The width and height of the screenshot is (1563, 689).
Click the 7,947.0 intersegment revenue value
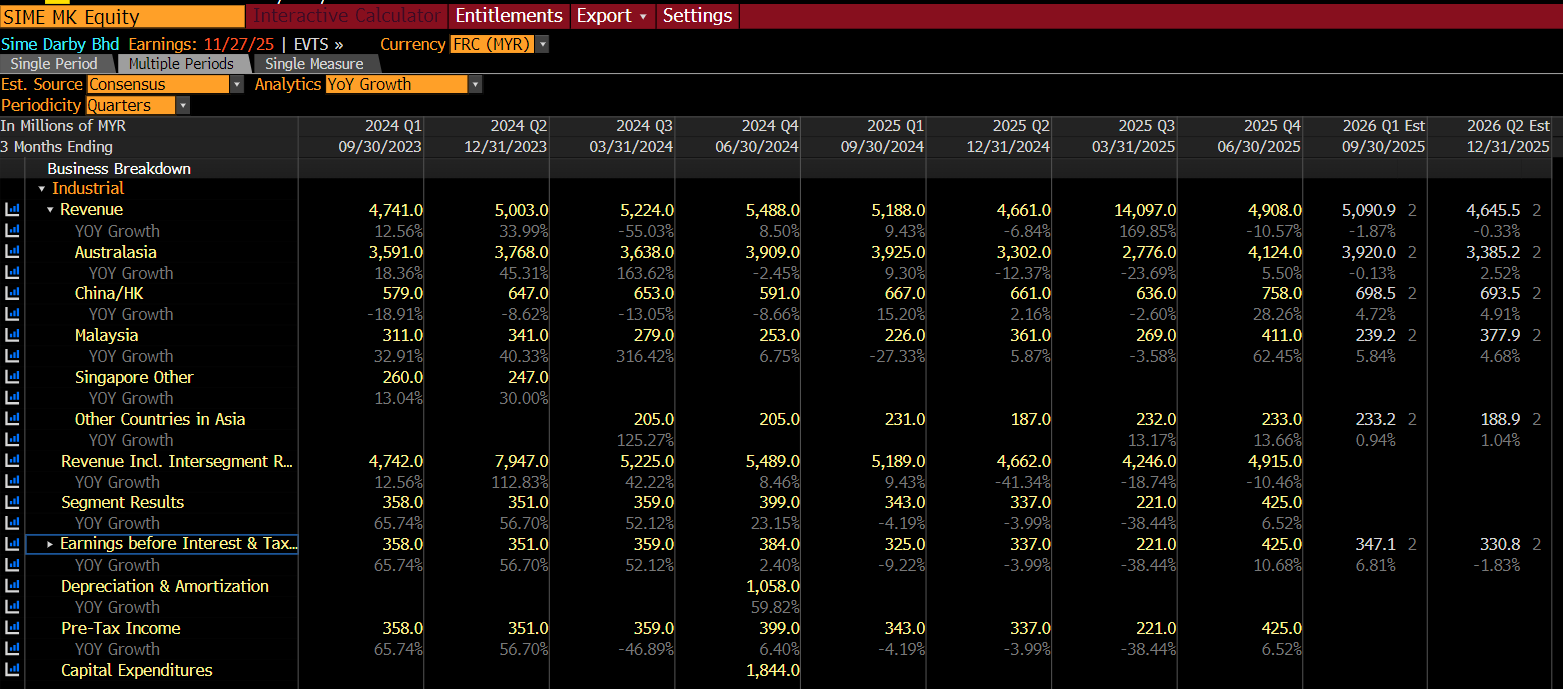coord(522,461)
